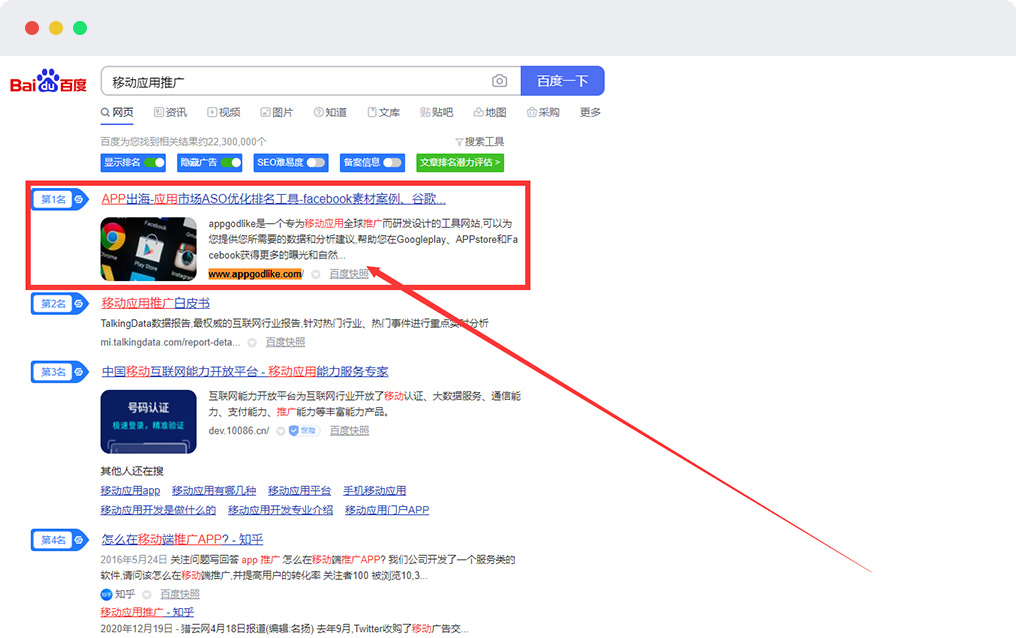Viewport: 1016px width, 638px height.
Task: Visit the dev.10086.cn/ URL link
Action: point(238,431)
